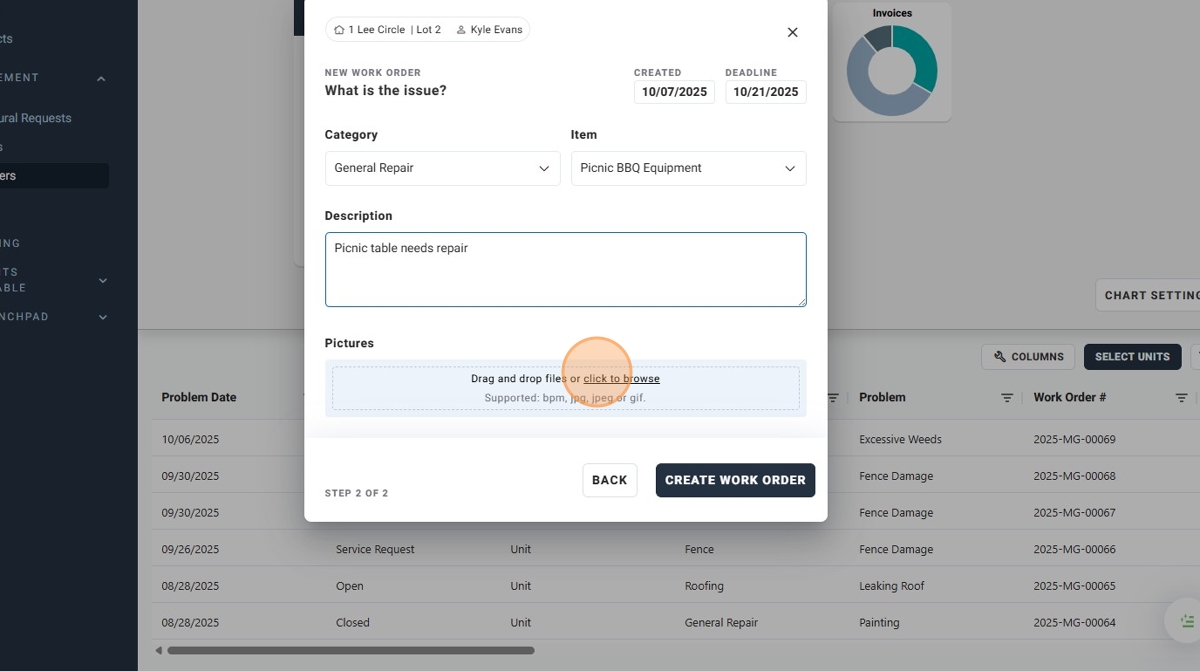
Task: Click the 'click to browse' upload link
Action: pyautogui.click(x=621, y=379)
